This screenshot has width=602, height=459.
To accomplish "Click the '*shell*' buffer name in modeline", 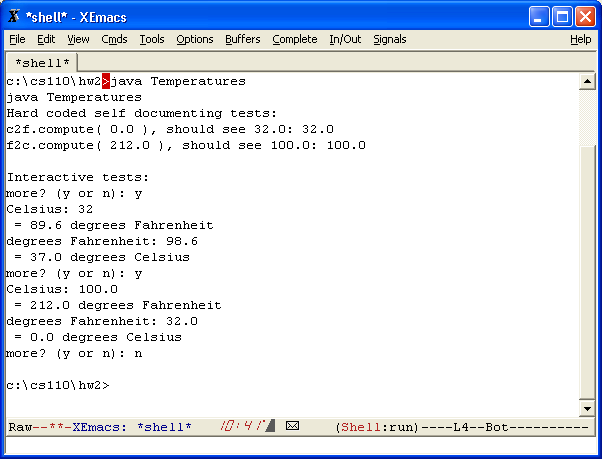I will pos(164,427).
